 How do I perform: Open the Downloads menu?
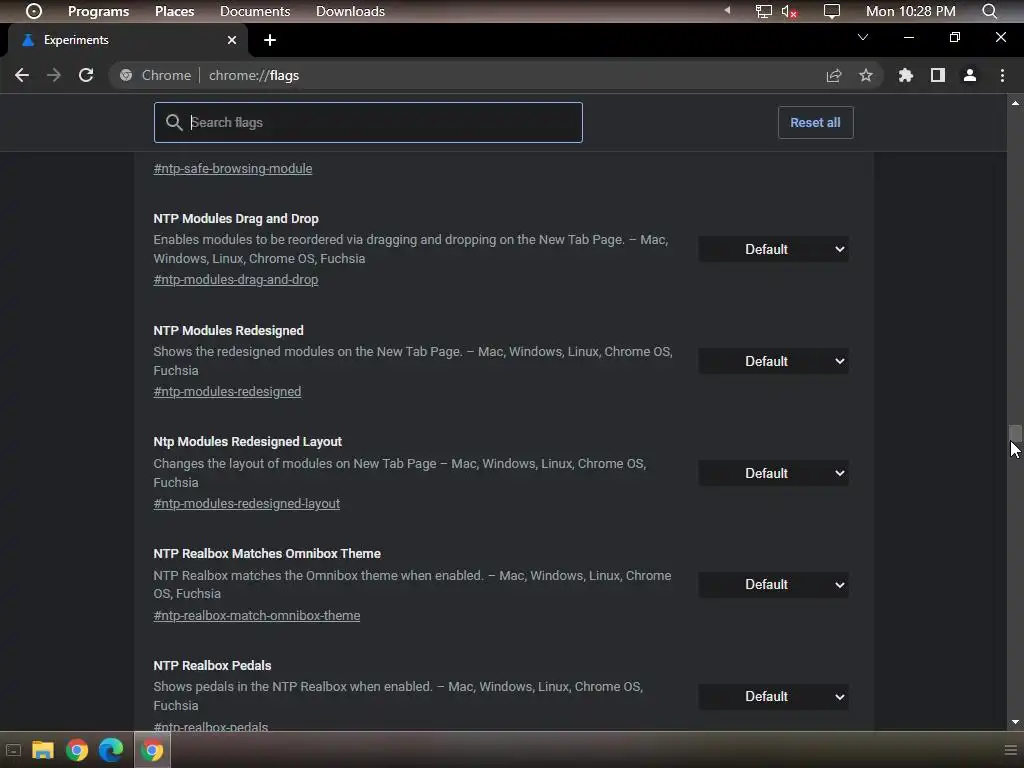[350, 11]
